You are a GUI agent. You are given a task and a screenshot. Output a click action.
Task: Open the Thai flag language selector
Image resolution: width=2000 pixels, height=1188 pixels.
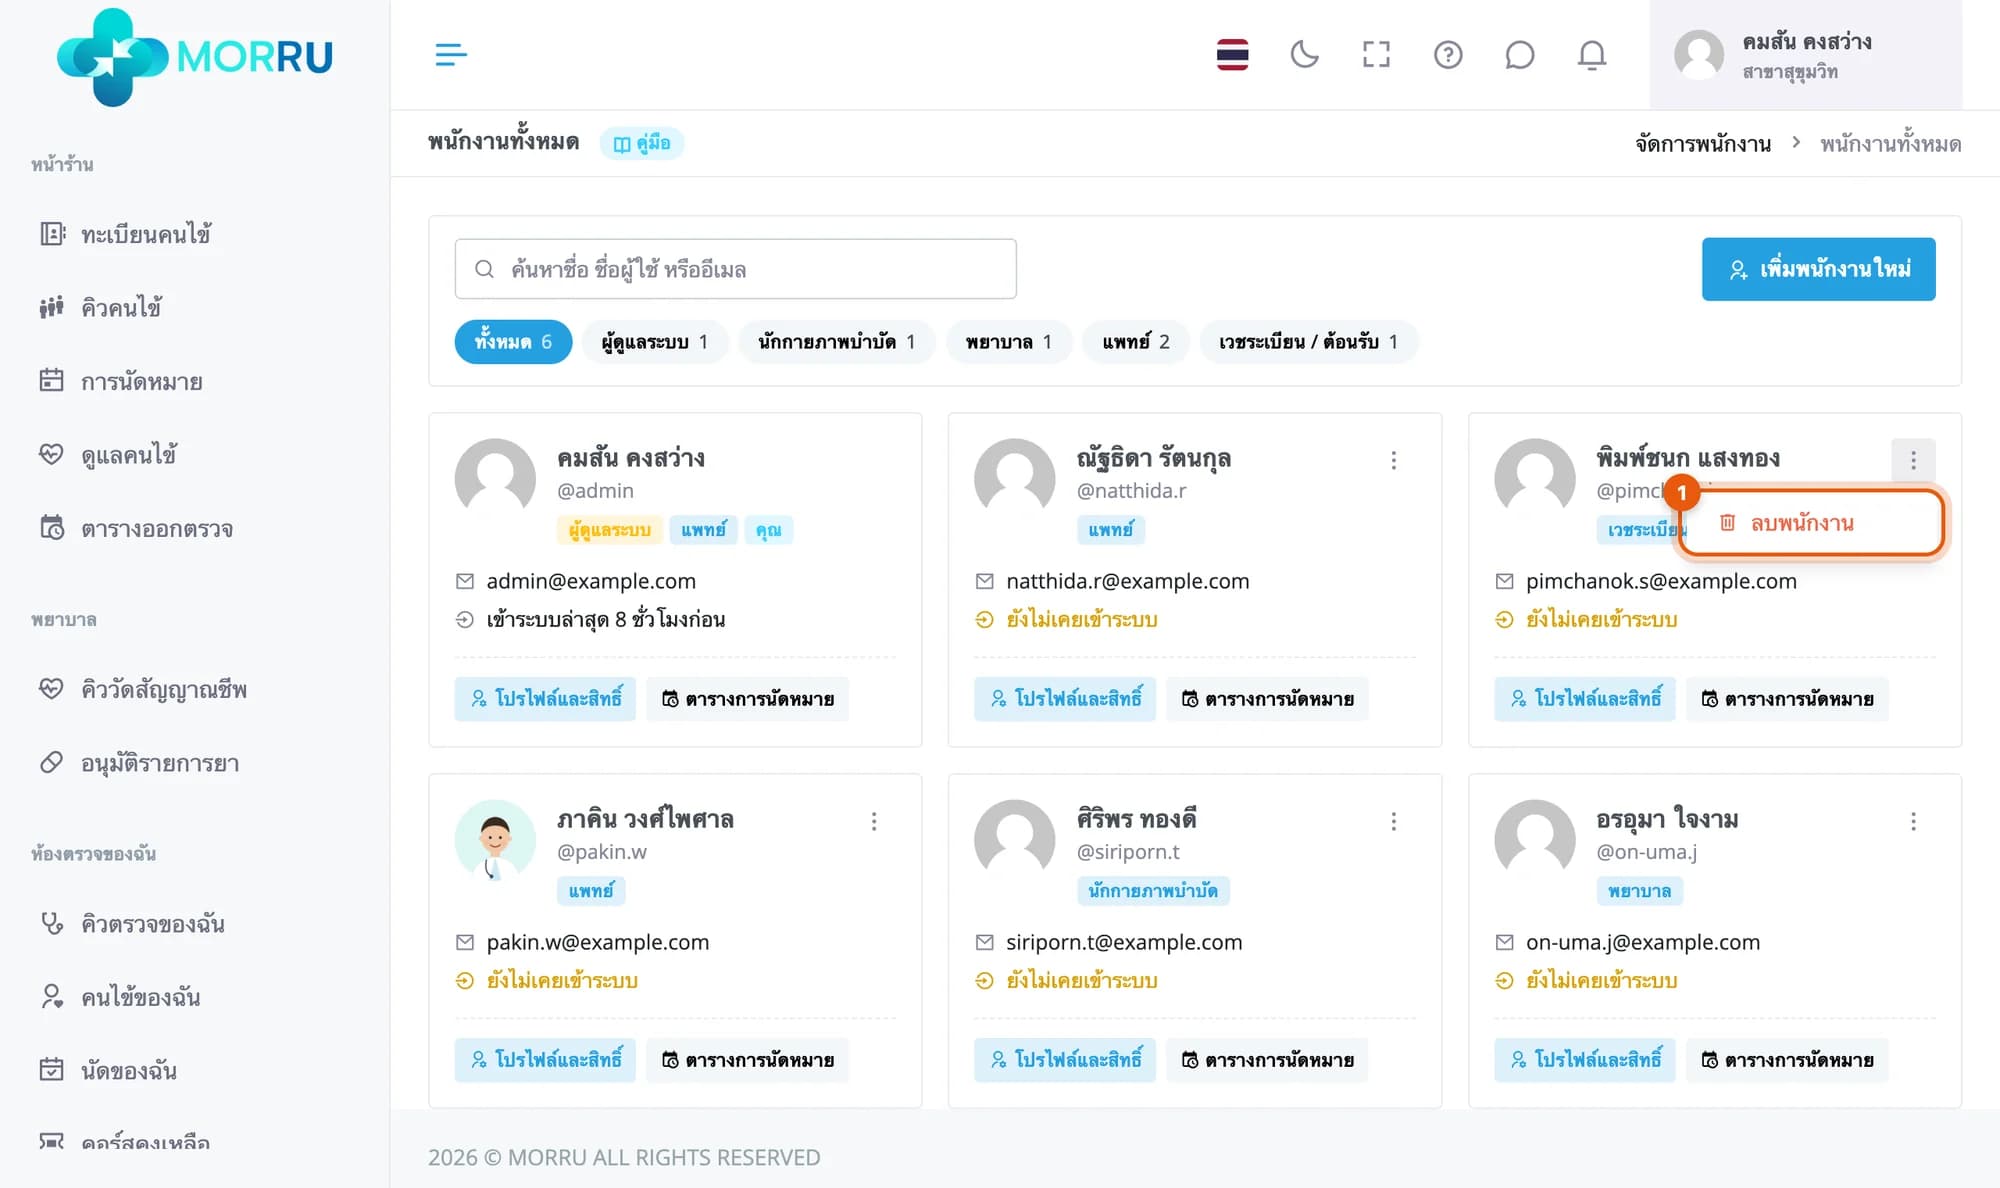pos(1232,55)
